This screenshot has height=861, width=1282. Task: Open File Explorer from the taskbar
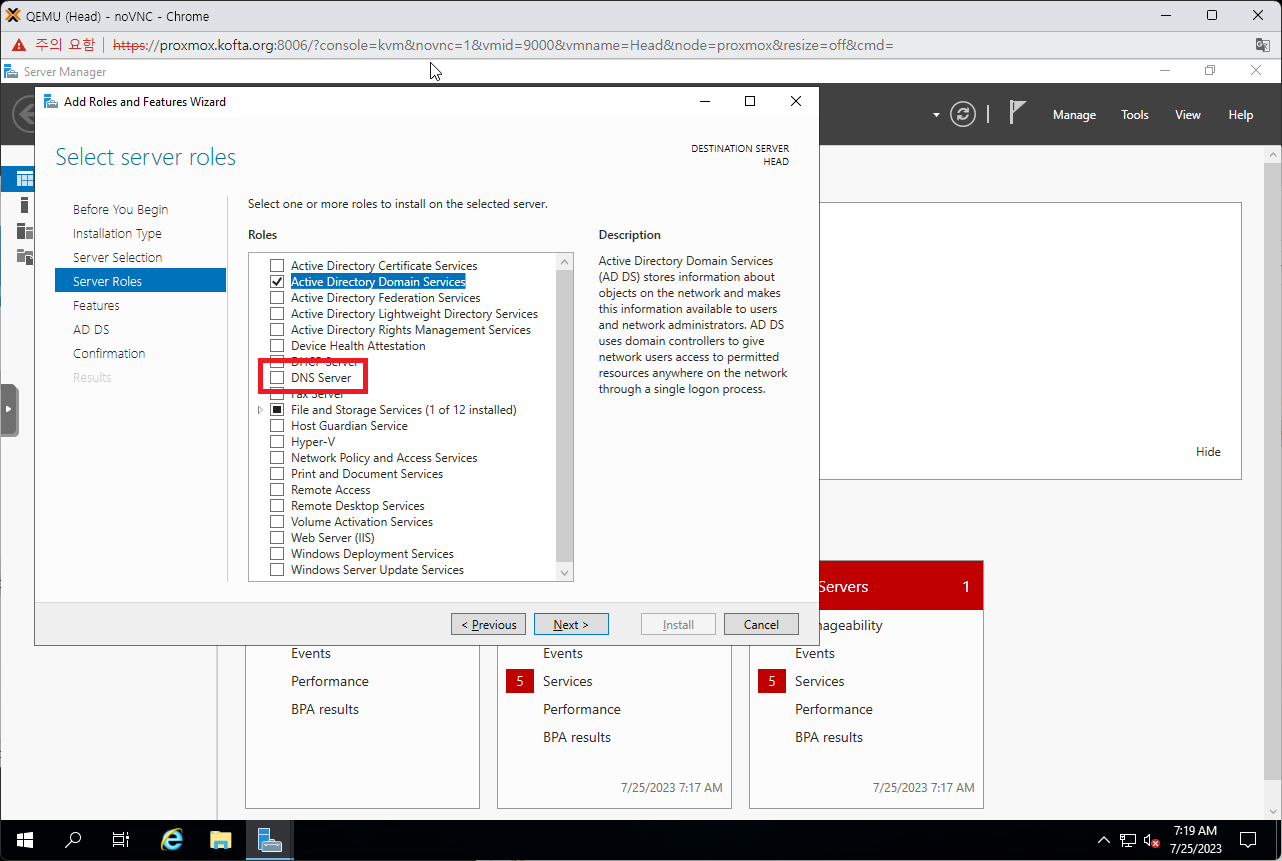pyautogui.click(x=220, y=840)
